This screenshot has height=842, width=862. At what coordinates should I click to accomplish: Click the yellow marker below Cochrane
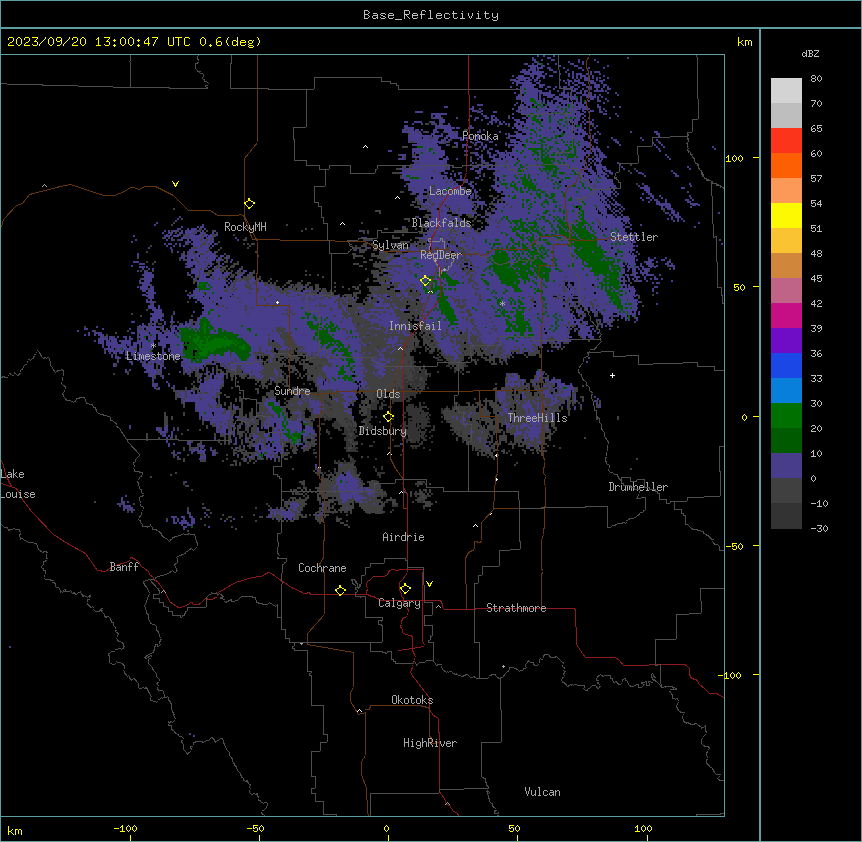point(340,590)
